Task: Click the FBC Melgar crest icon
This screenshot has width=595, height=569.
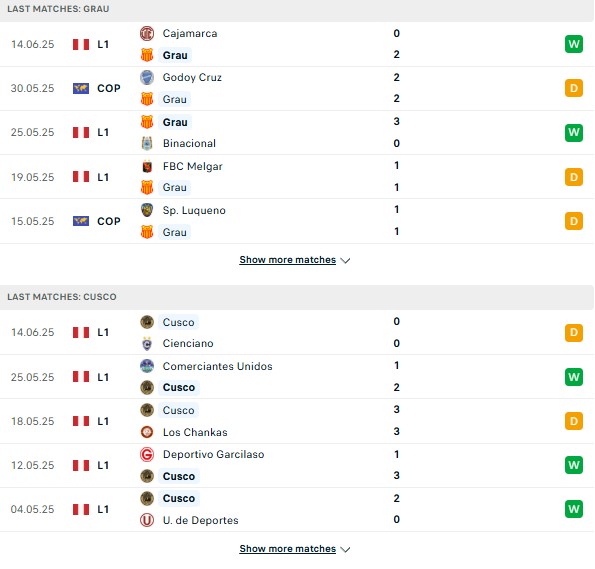Action: click(x=147, y=166)
